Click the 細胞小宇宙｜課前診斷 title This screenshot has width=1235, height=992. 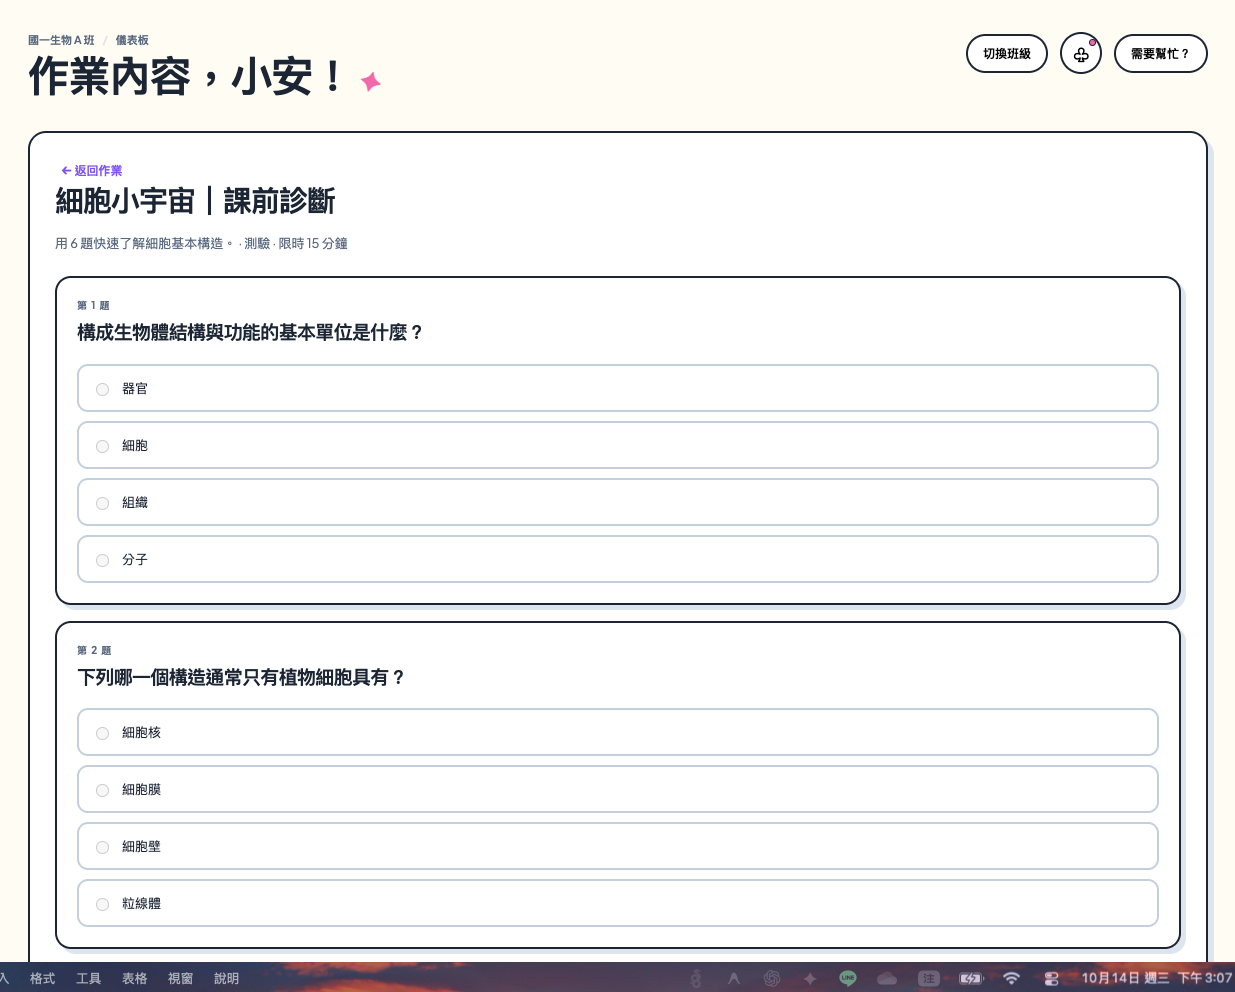tap(195, 201)
